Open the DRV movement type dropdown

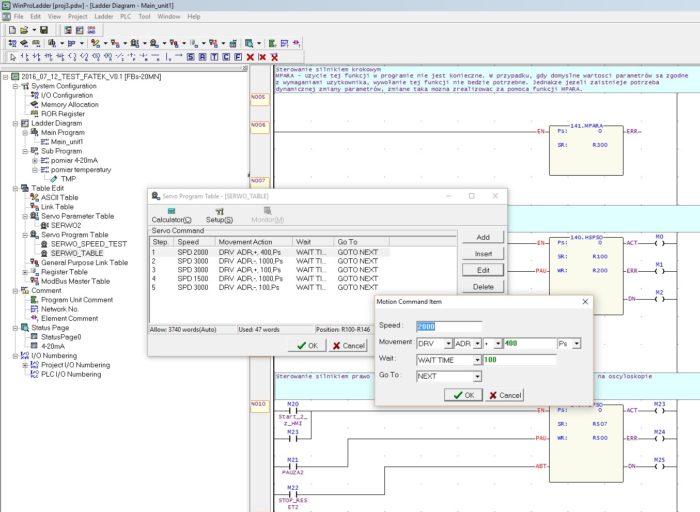pos(448,344)
